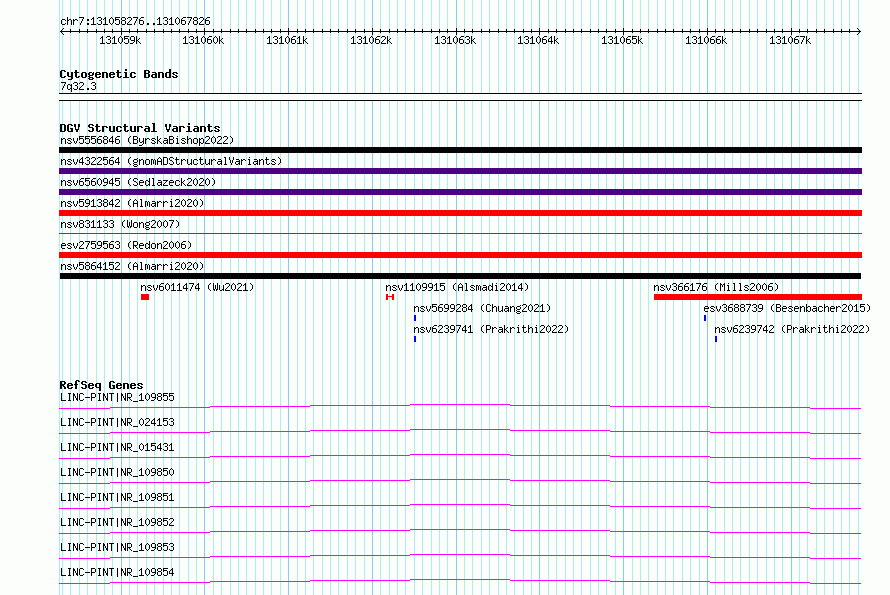The width and height of the screenshot is (890, 595).
Task: Click the Cytogenetic Bands track heading
Action: [x=119, y=74]
